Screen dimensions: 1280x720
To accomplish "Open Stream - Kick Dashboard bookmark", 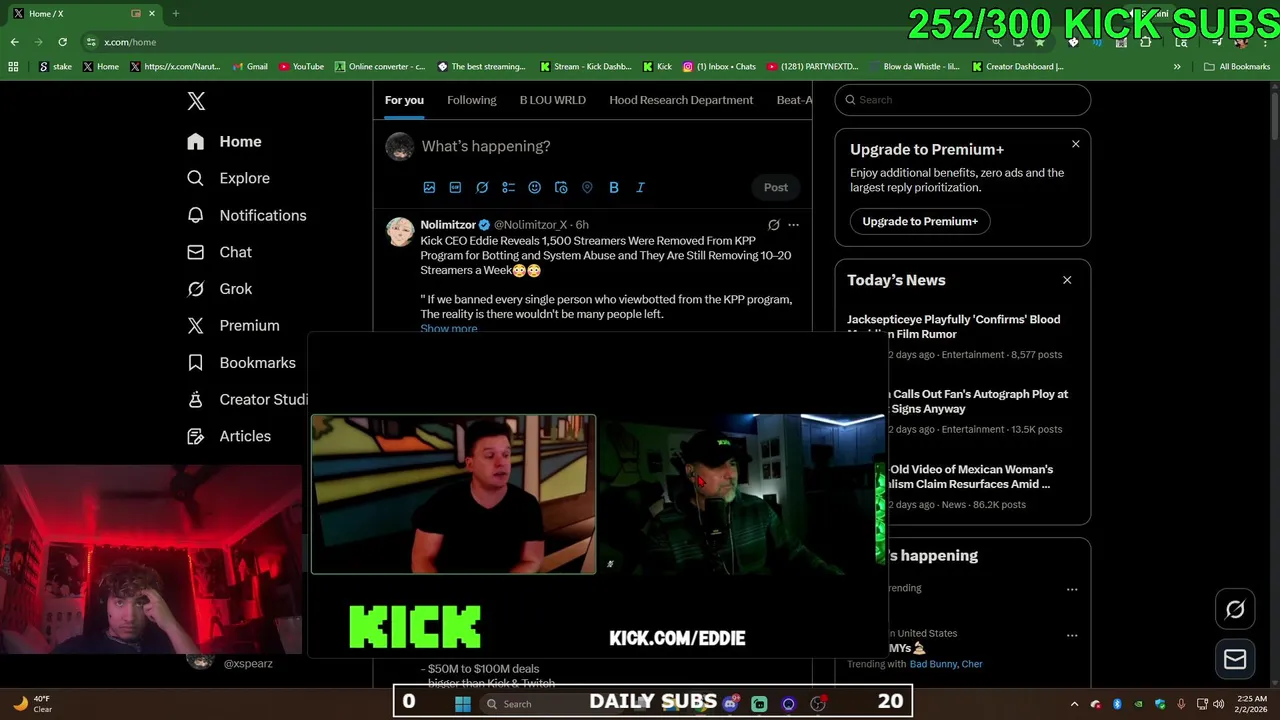I will [585, 67].
